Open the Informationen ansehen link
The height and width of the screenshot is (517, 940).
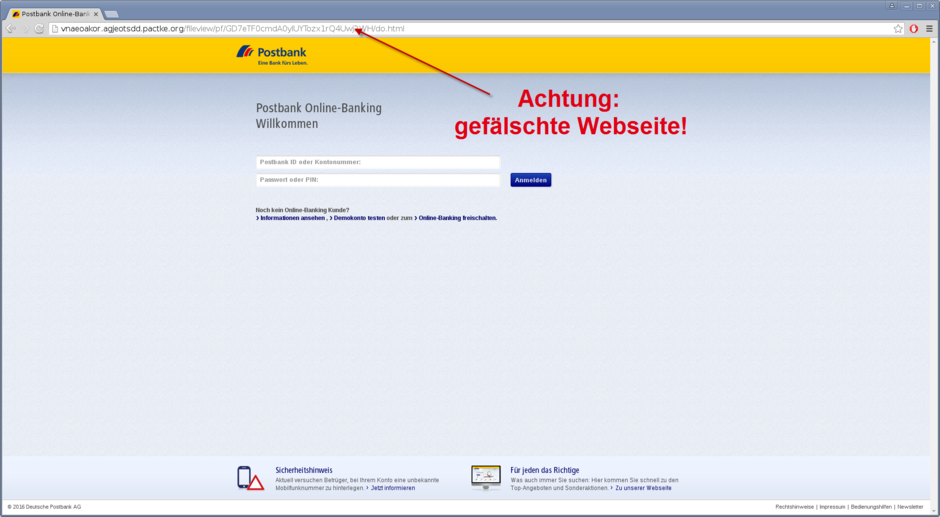click(292, 218)
